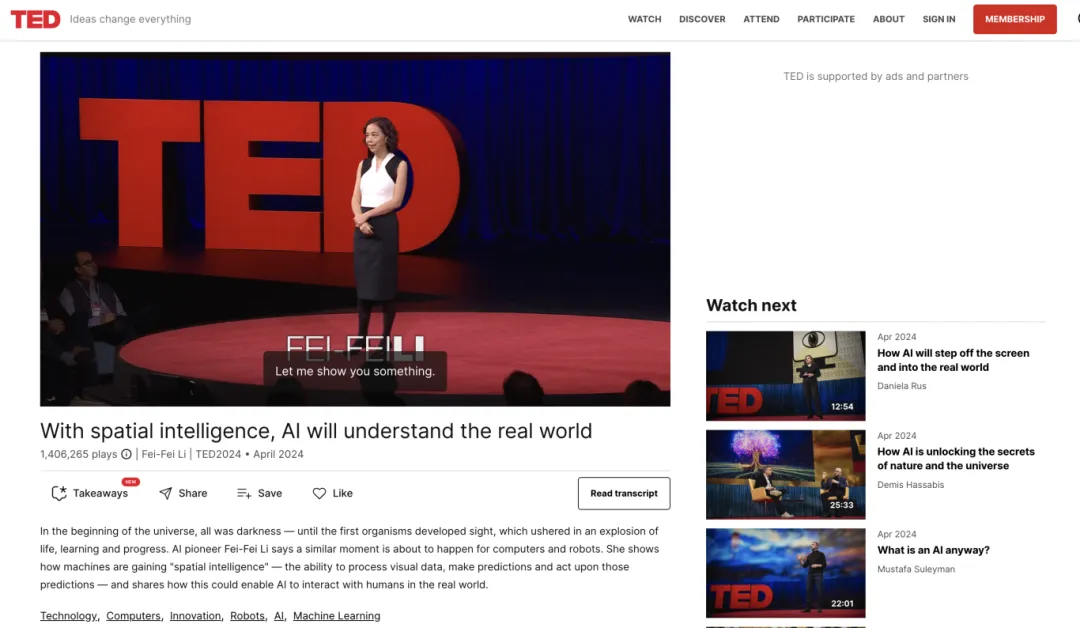Click the '1,406,265 plays' text
The height and width of the screenshot is (628, 1080).
point(79,454)
